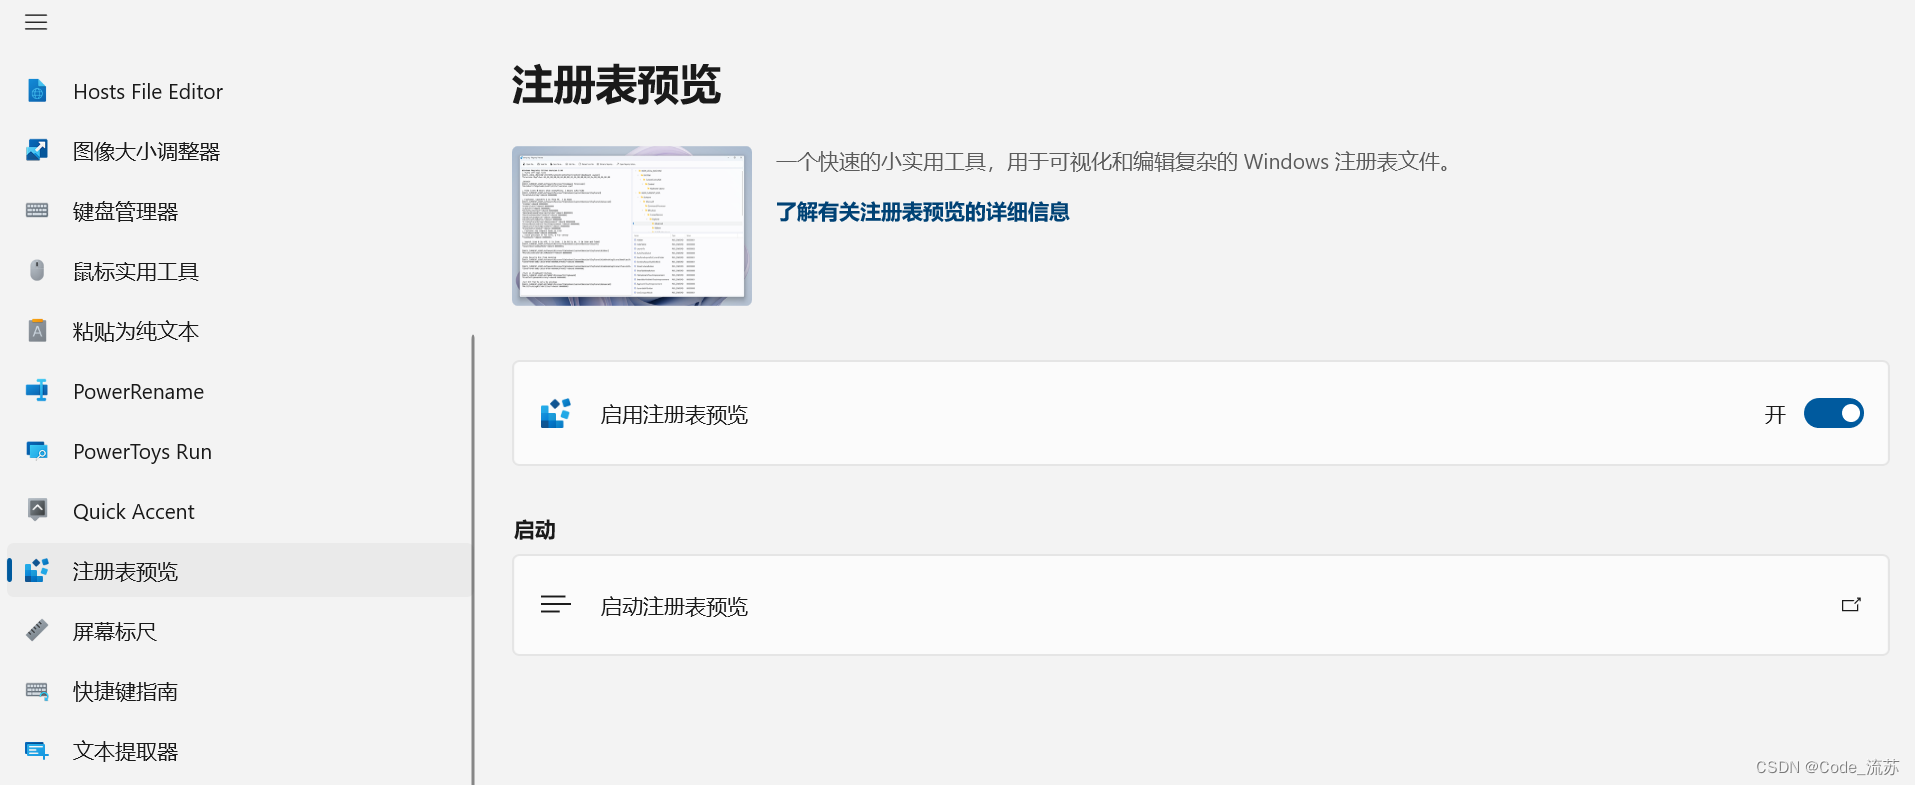The width and height of the screenshot is (1915, 785).
Task: Click the 屏幕标尺 ruler icon
Action: pos(37,631)
